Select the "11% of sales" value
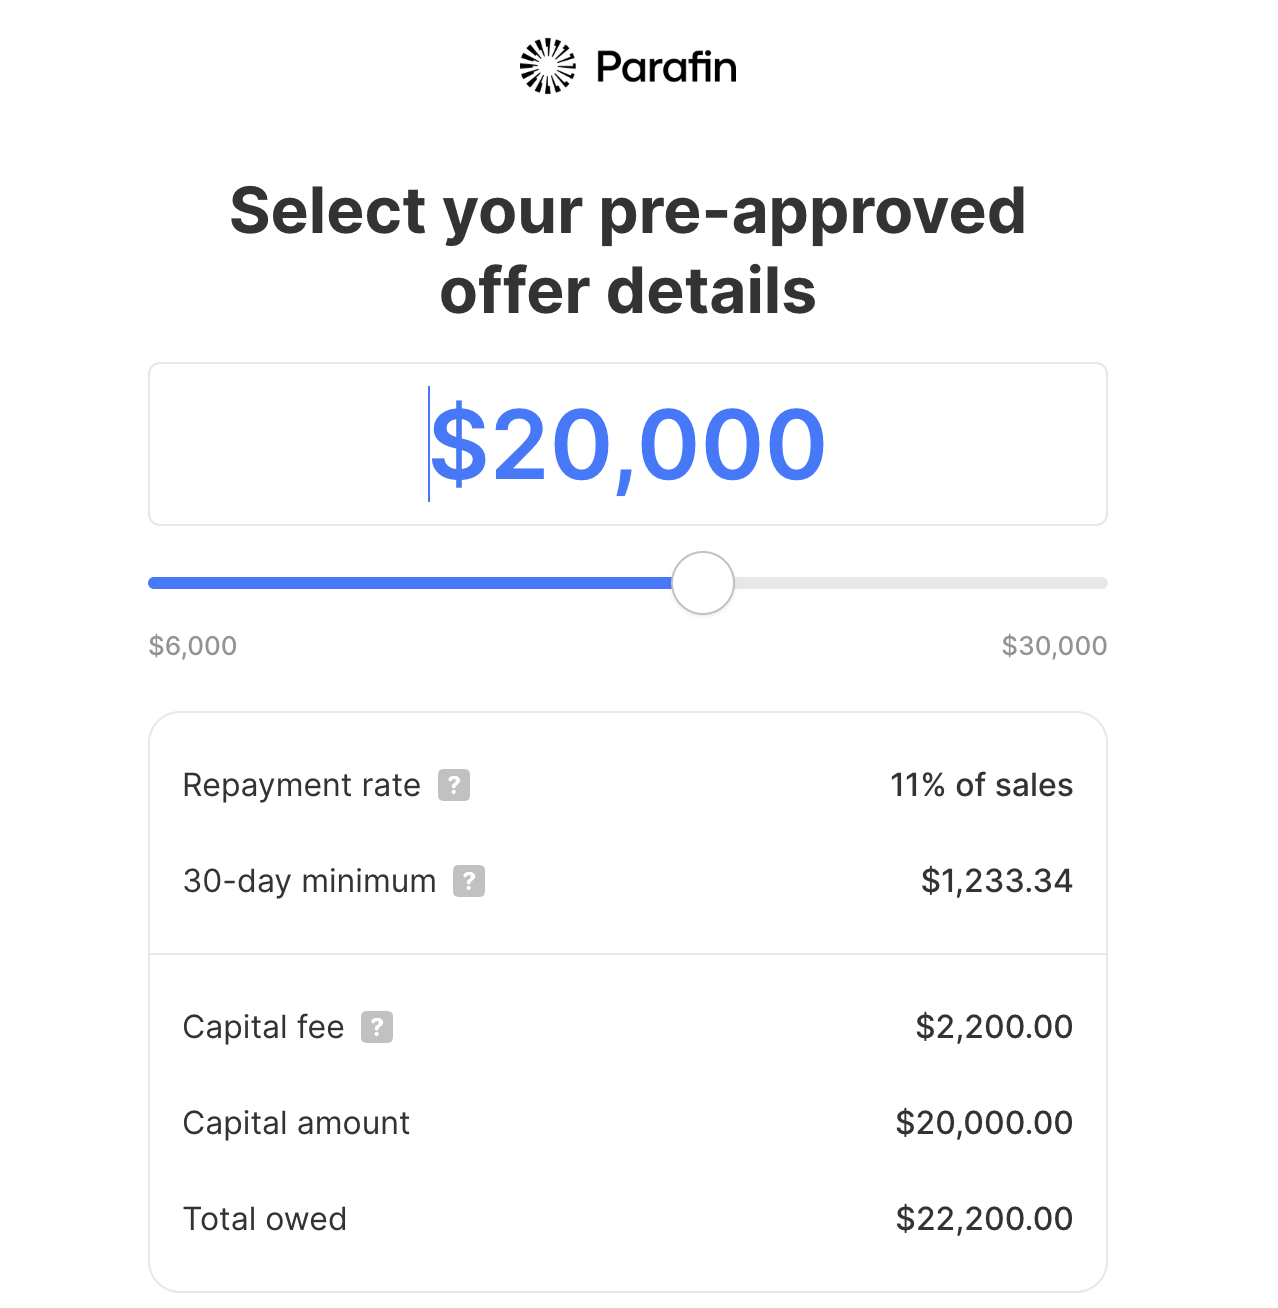 point(981,785)
